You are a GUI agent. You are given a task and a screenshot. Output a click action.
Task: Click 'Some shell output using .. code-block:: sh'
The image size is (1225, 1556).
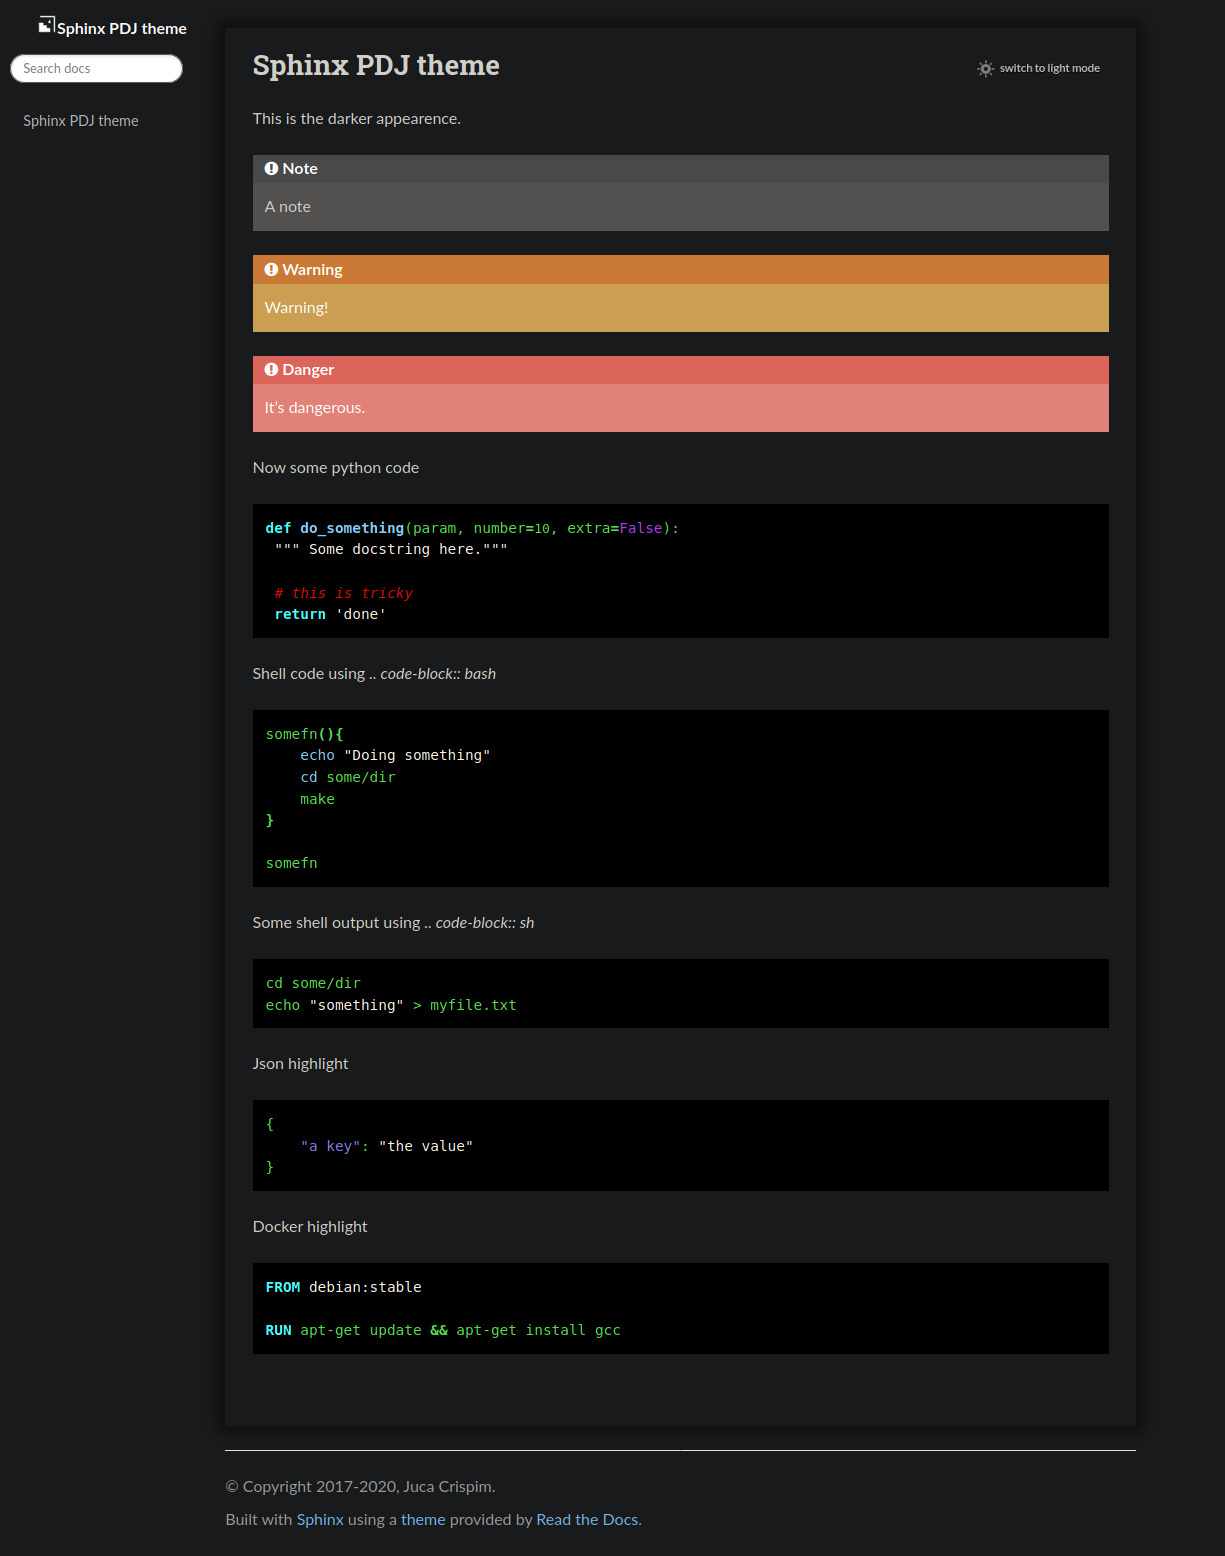pyautogui.click(x=394, y=923)
